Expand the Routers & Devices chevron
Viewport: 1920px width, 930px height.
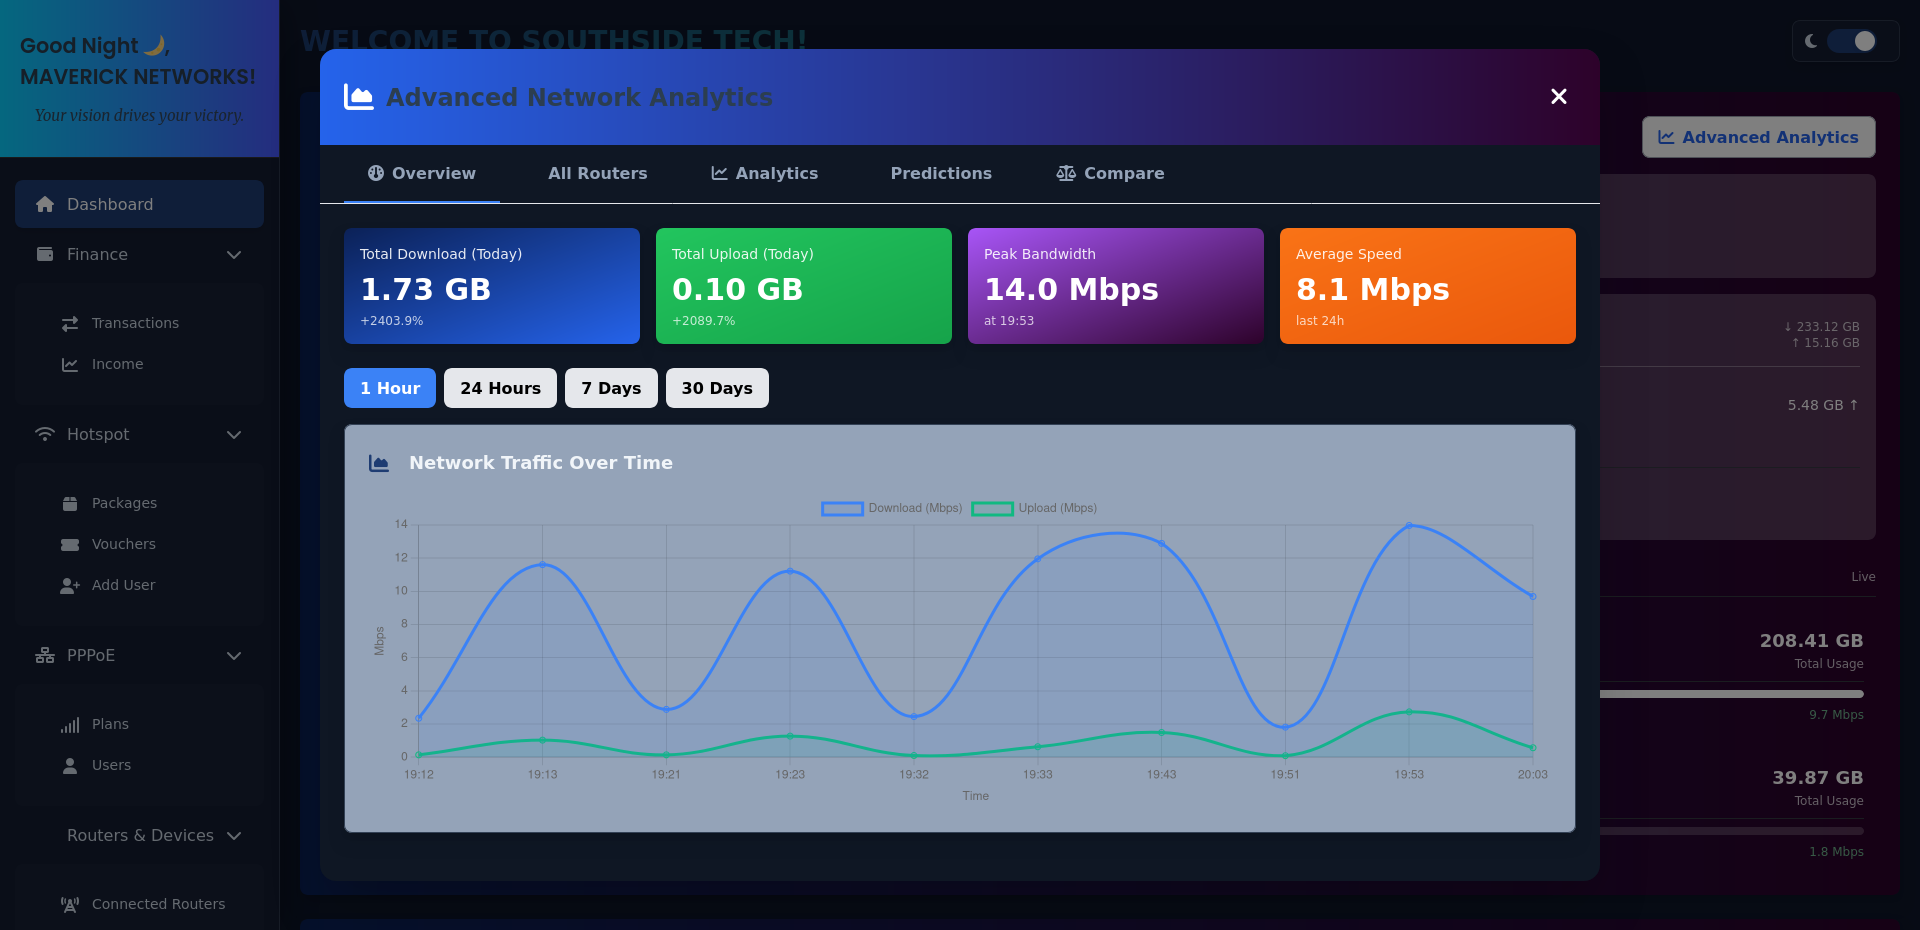tap(234, 836)
